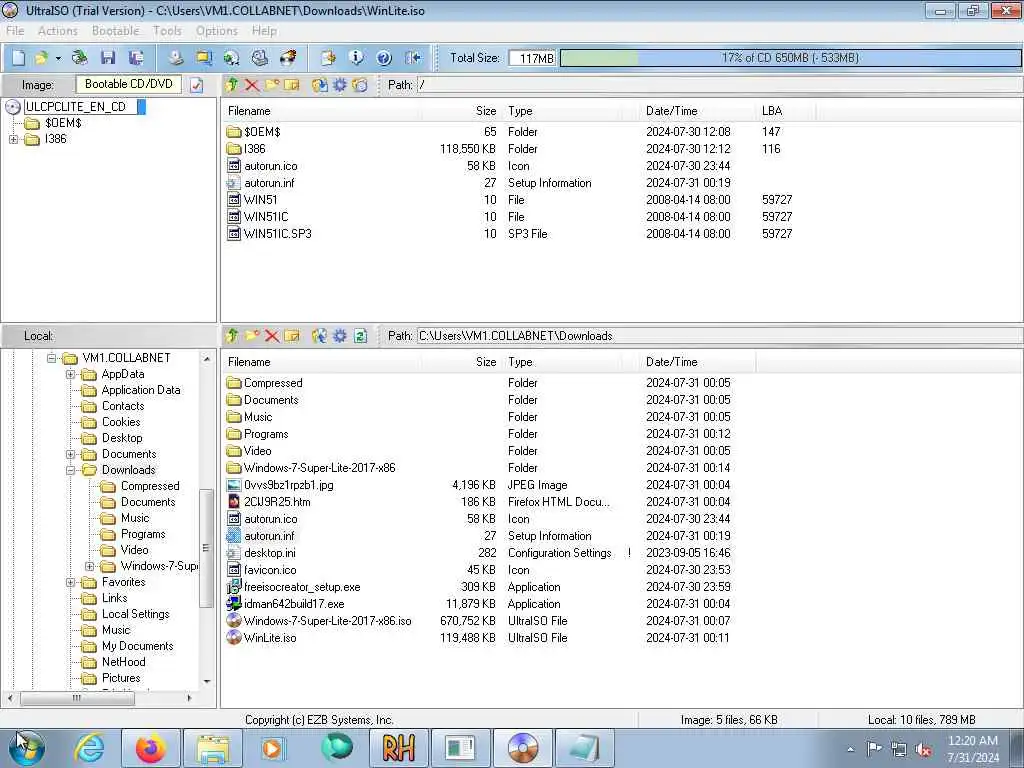This screenshot has width=1024, height=768.
Task: Click the blue Help question mark icon
Action: (384, 57)
